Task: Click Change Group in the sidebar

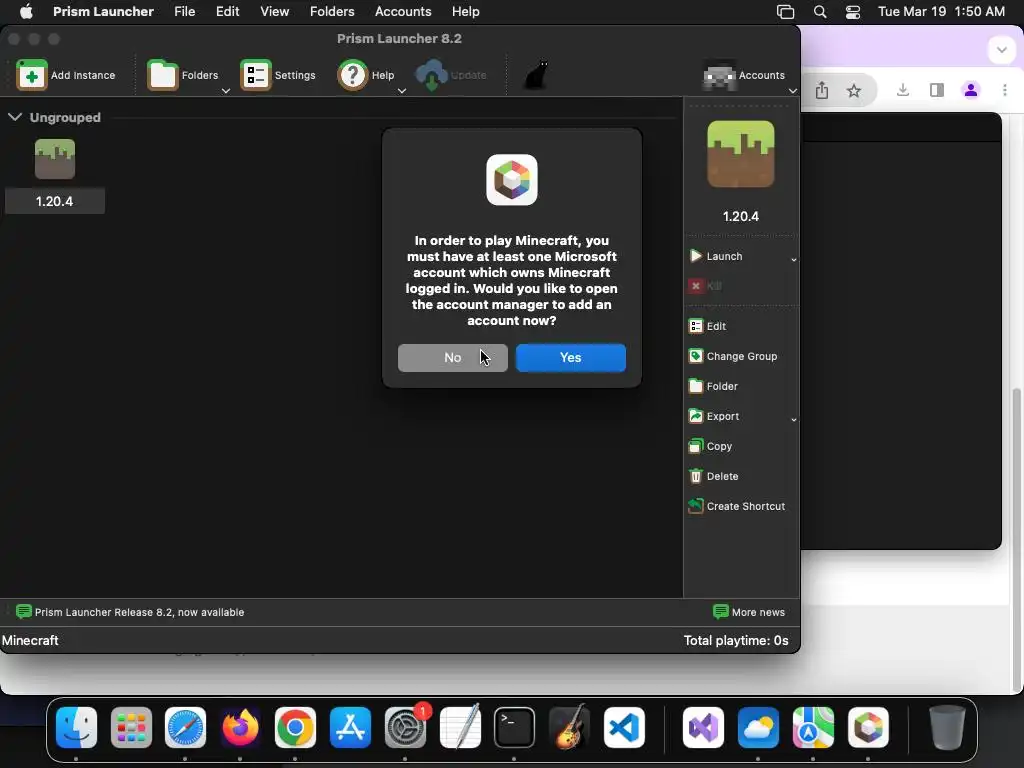Action: coord(733,356)
